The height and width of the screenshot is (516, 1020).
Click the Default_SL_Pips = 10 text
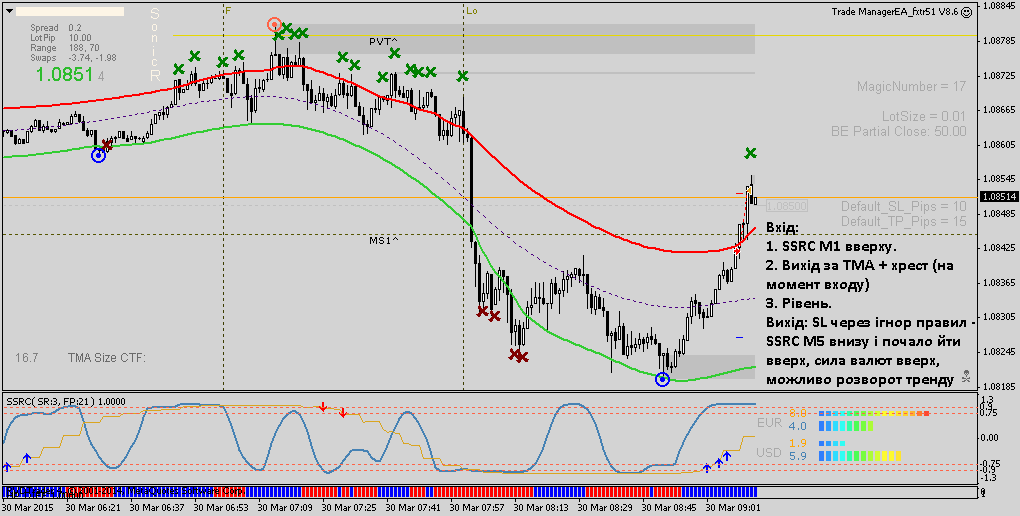click(904, 206)
